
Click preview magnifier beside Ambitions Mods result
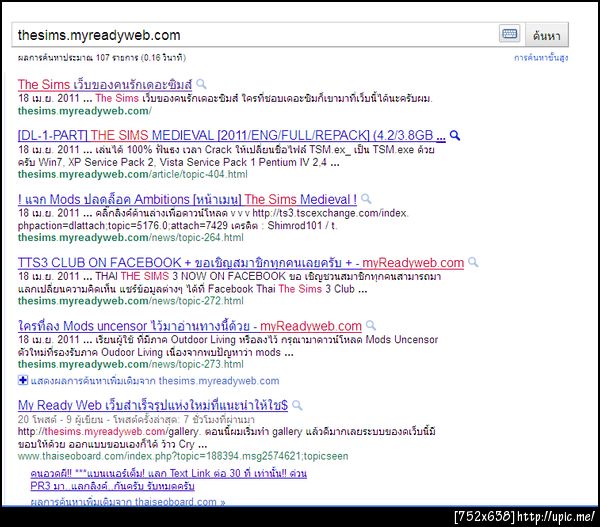[x=366, y=199]
